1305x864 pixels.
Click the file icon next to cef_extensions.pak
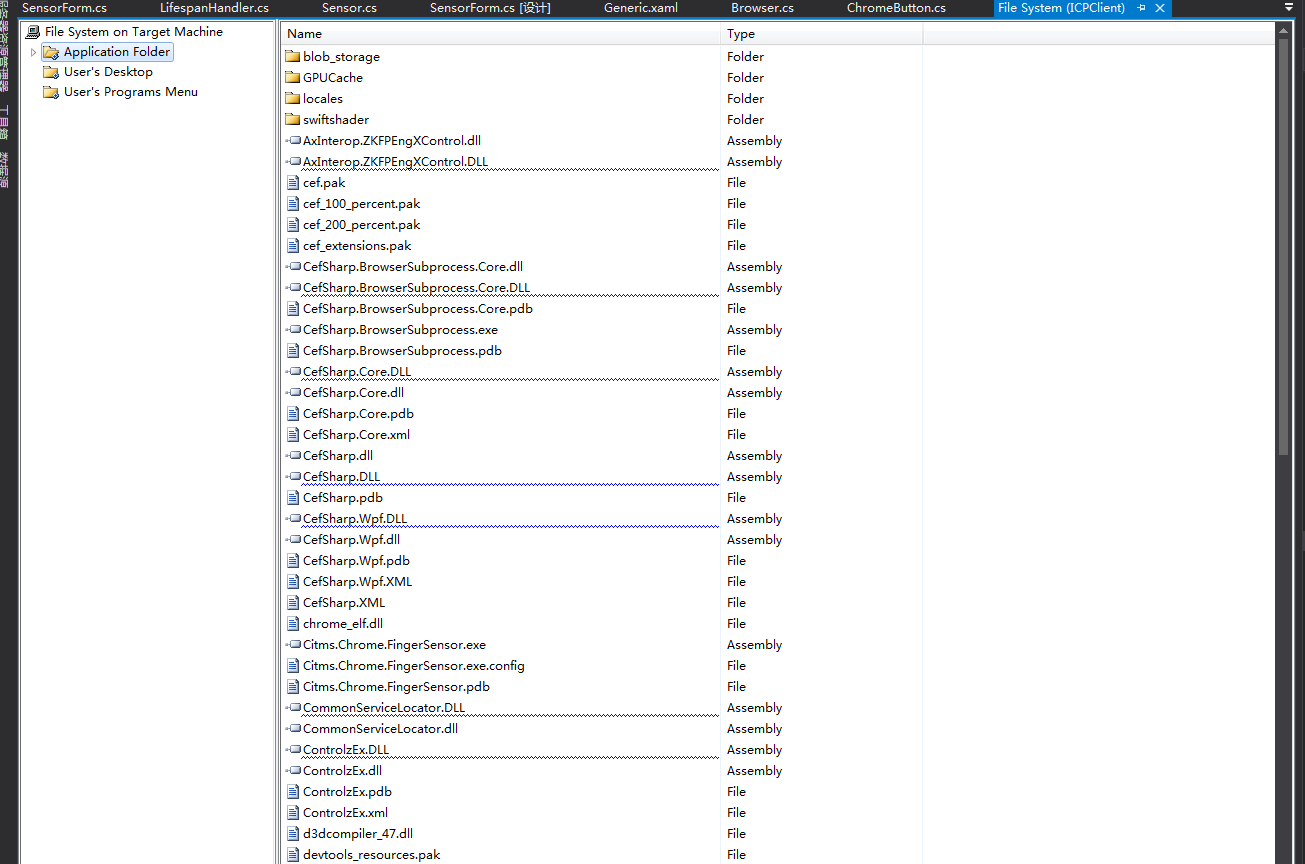point(293,245)
